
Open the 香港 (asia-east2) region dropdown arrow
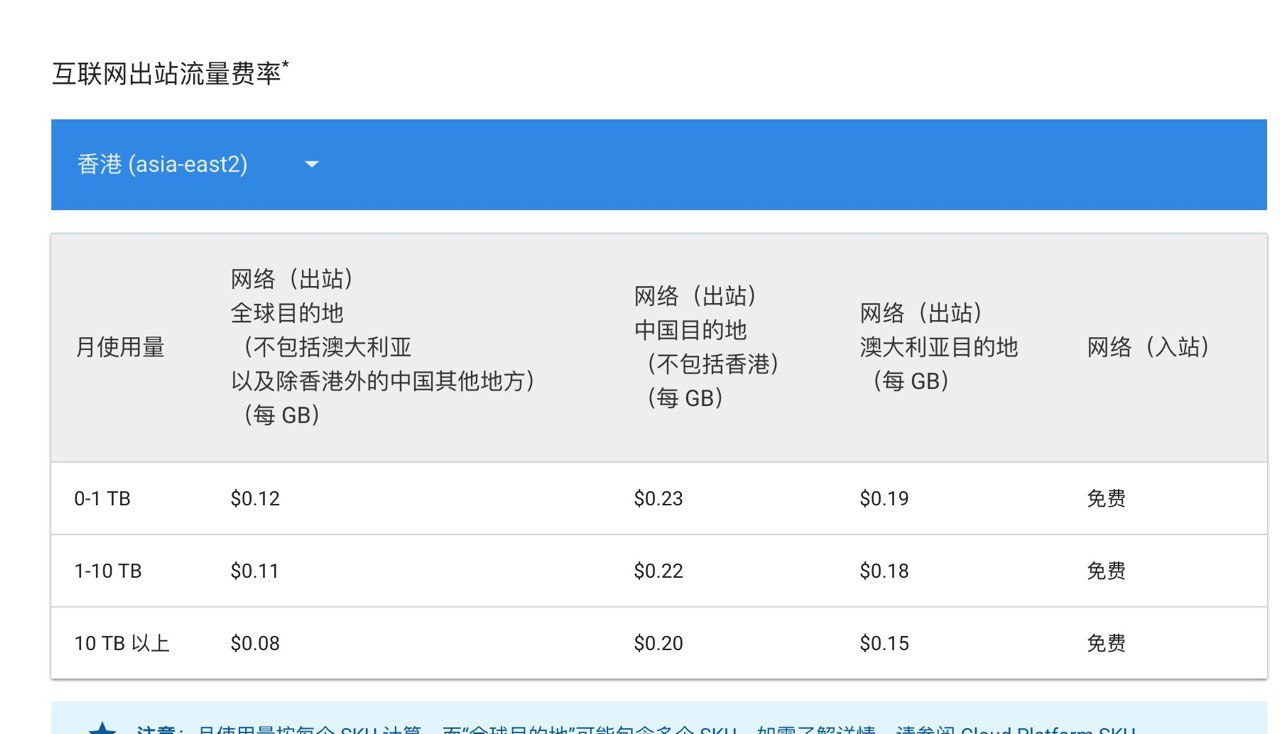pyautogui.click(x=311, y=164)
